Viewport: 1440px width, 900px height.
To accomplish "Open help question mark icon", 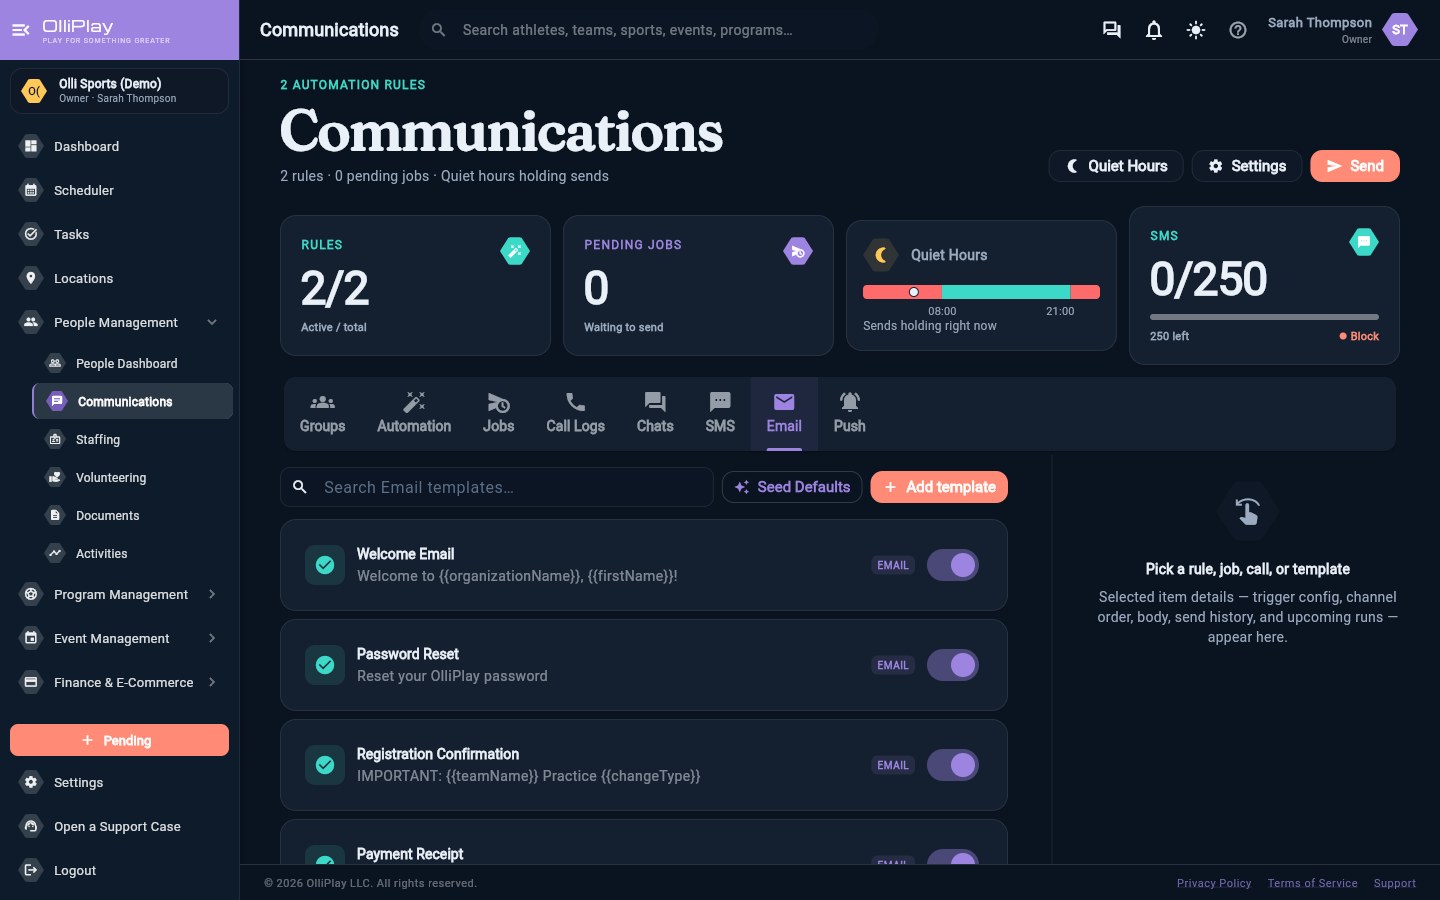I will coord(1237,30).
